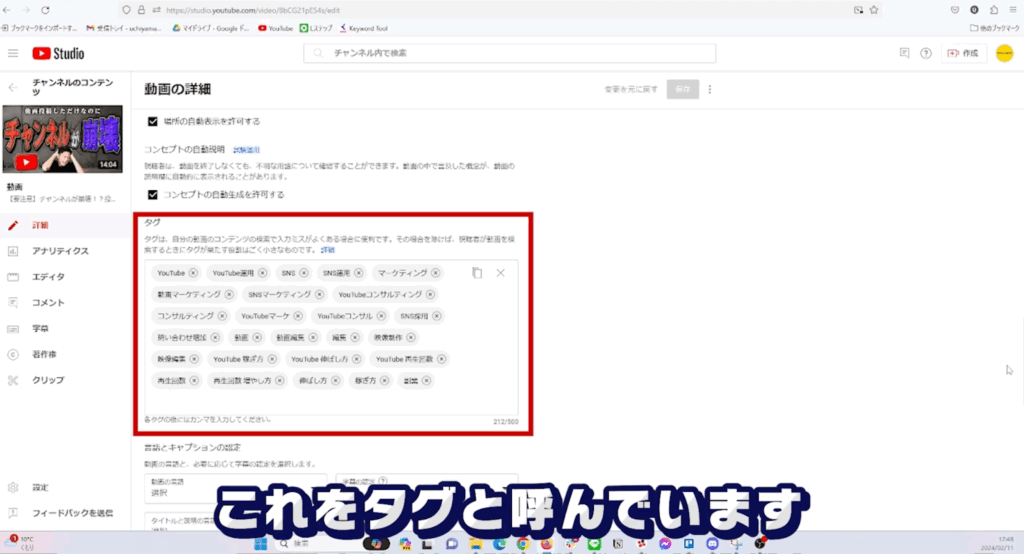Toggle 'コンセプトの自動生成を許可する' checkbox
The image size is (1024, 554).
point(153,195)
